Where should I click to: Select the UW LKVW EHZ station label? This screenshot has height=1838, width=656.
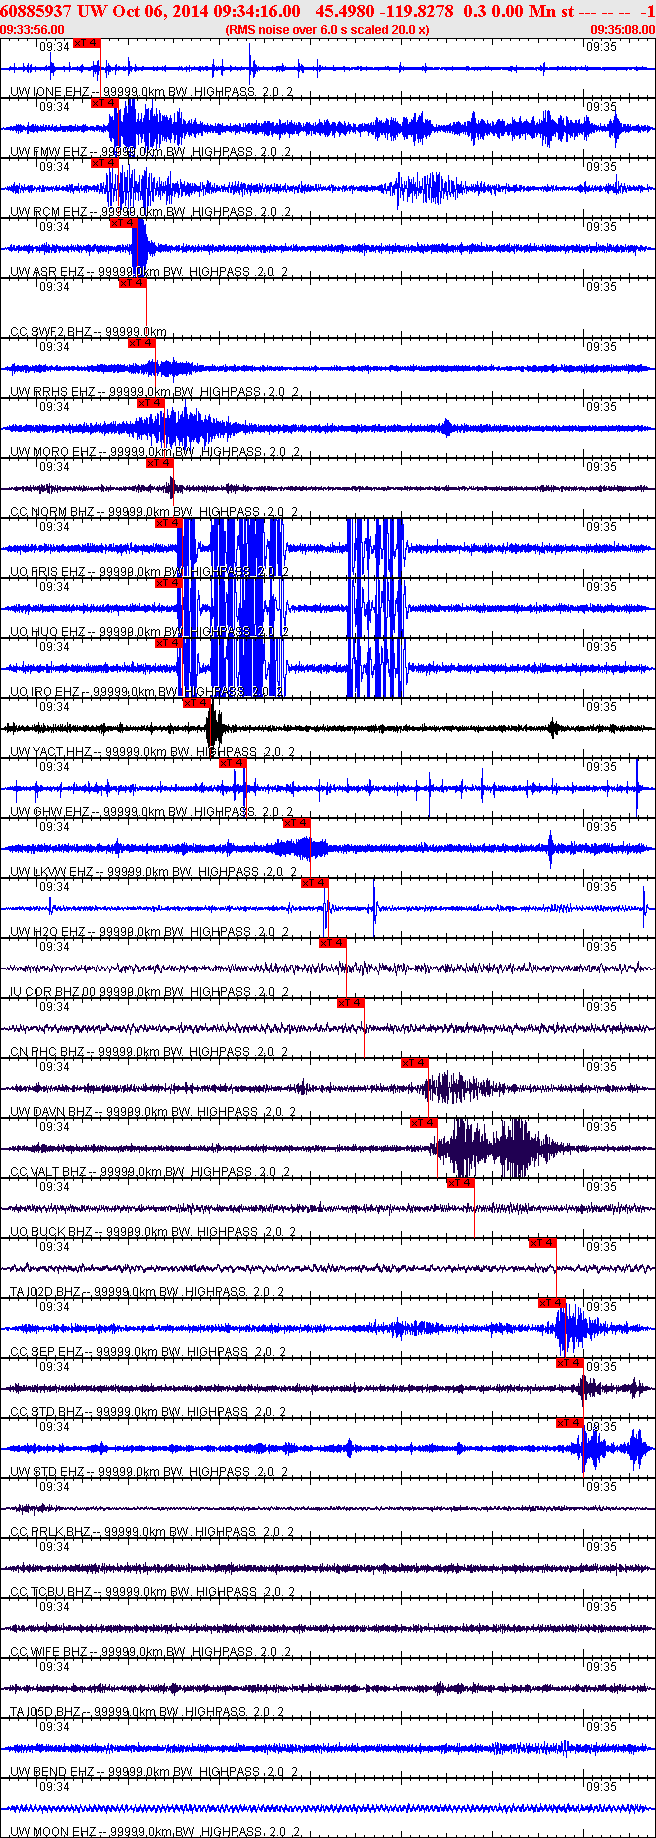point(53,872)
